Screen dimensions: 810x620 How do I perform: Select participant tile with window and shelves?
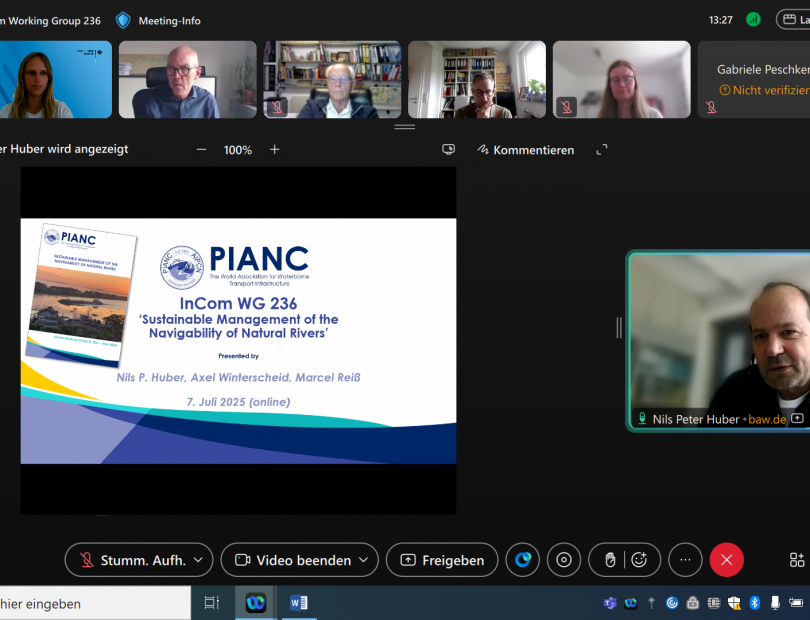pos(477,80)
